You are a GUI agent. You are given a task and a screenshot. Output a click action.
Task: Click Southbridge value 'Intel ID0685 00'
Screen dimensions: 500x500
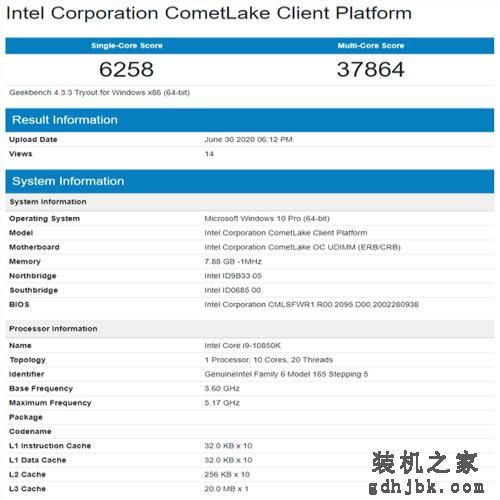point(233,290)
